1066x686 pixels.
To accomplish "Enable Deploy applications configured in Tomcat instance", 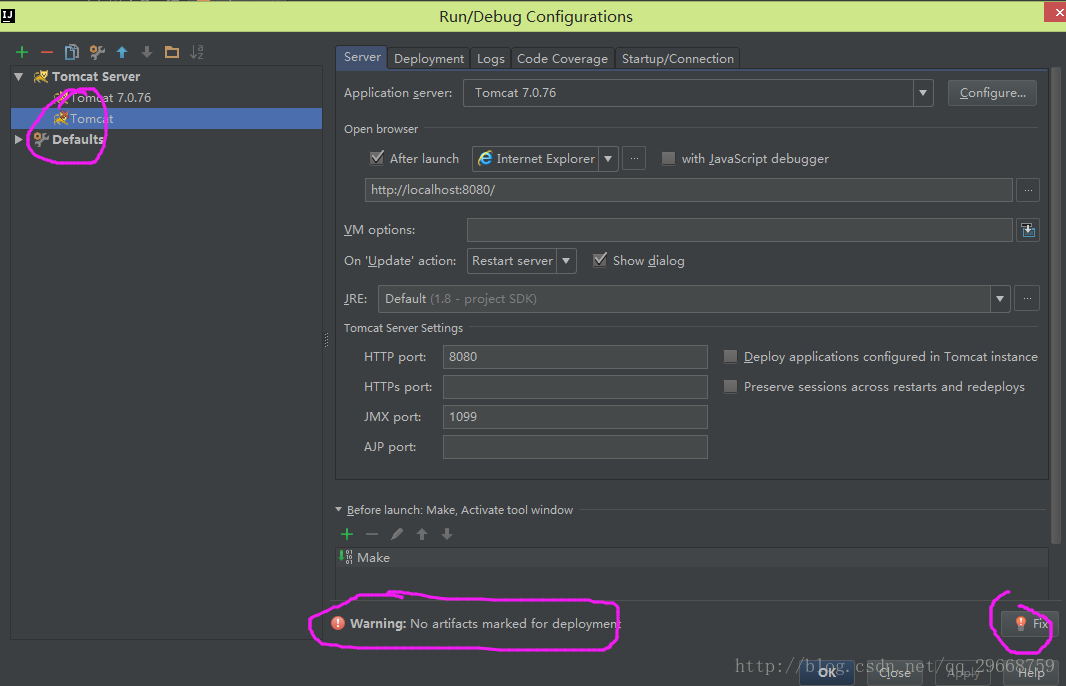I will 730,356.
